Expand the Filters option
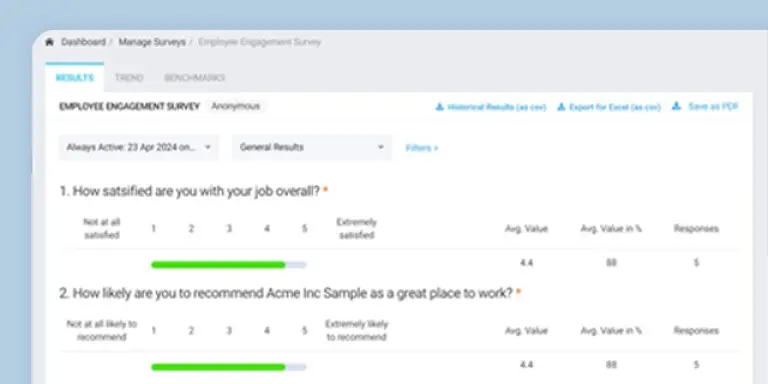768x384 pixels. 422,148
